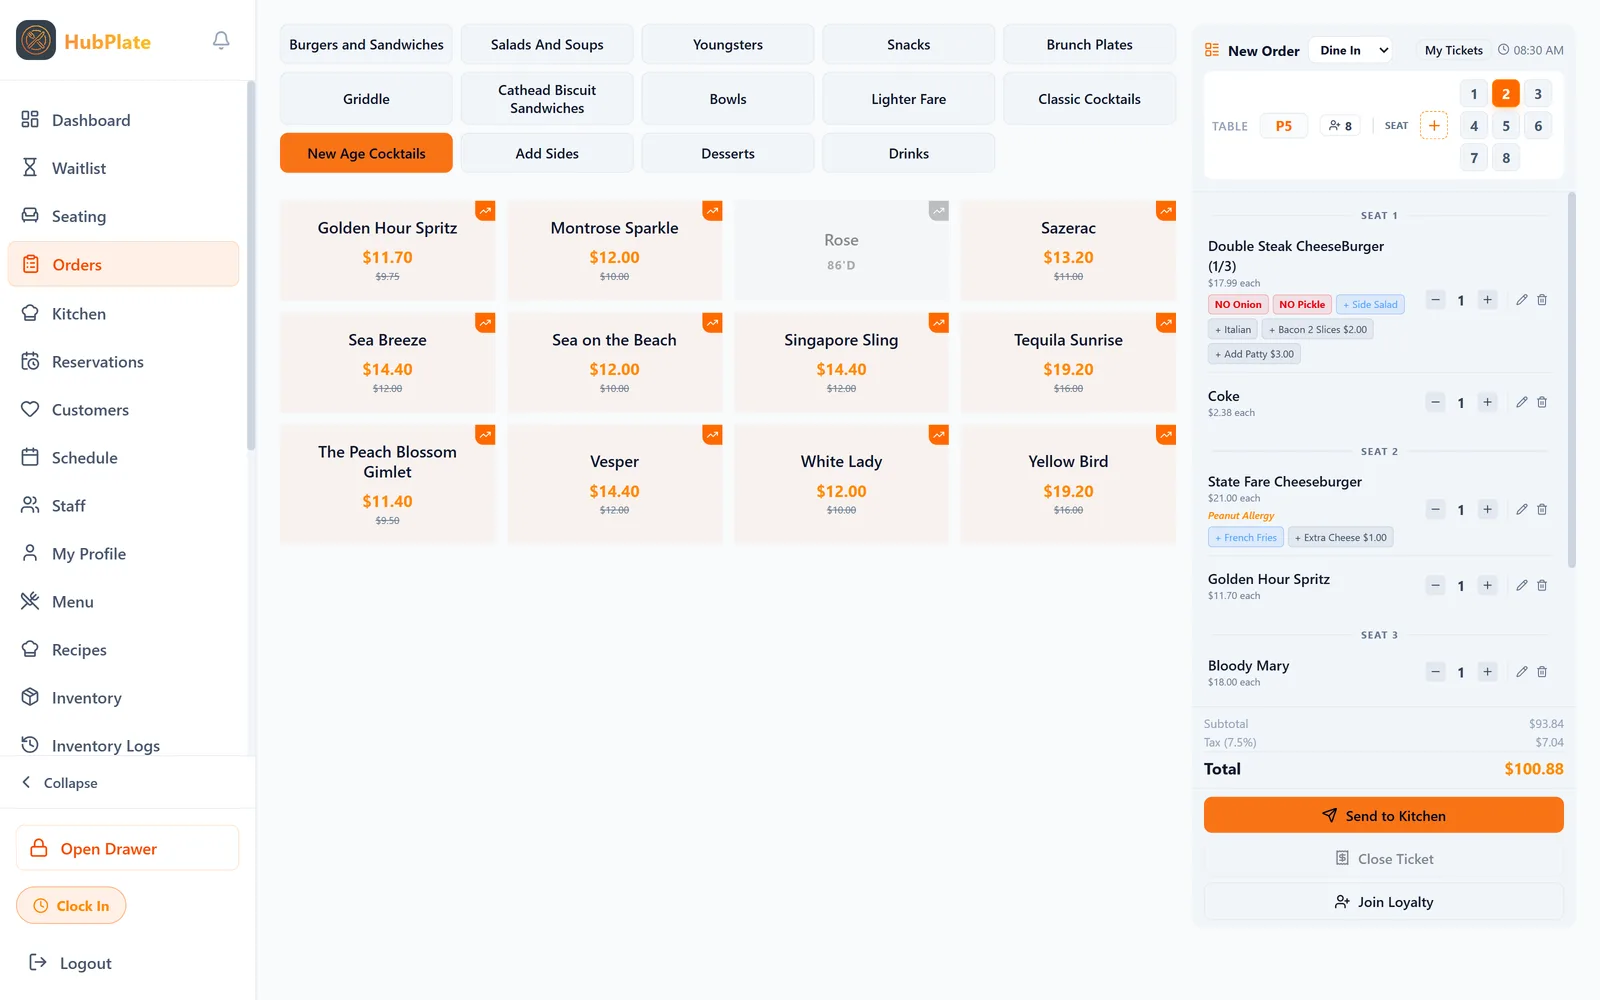Click the Side Salad modifier tag
The height and width of the screenshot is (1000, 1600).
[1370, 304]
